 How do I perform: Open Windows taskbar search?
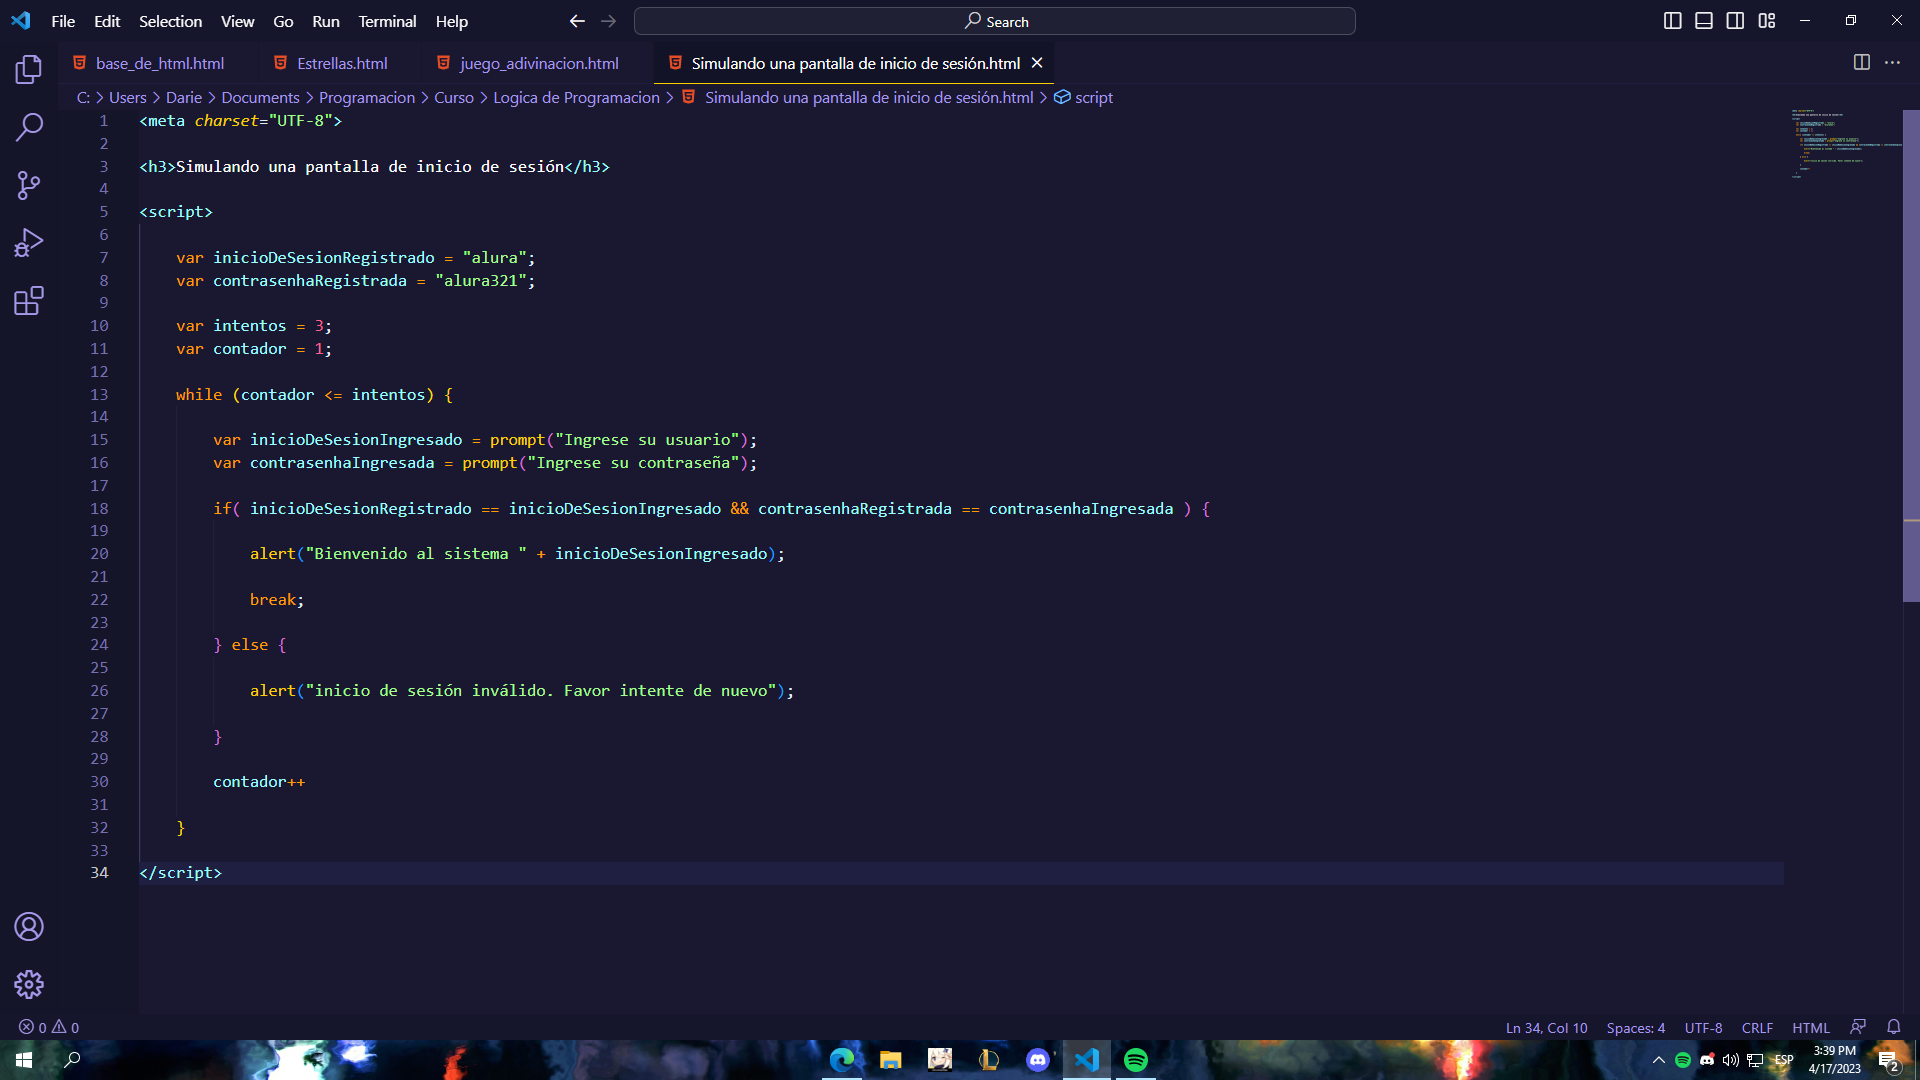[x=72, y=1060]
